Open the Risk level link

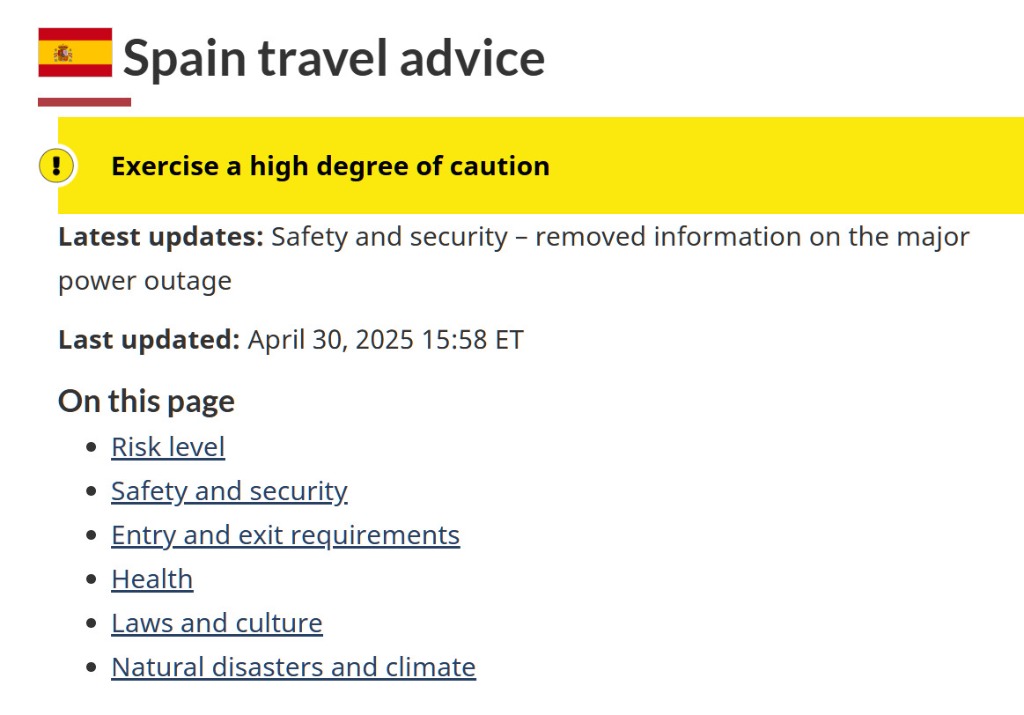pyautogui.click(x=168, y=447)
